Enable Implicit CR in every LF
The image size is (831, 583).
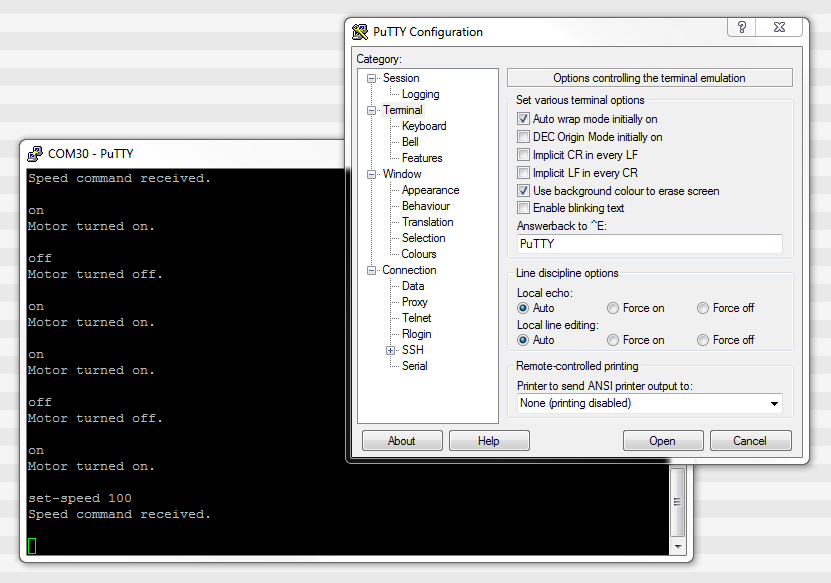[x=523, y=155]
